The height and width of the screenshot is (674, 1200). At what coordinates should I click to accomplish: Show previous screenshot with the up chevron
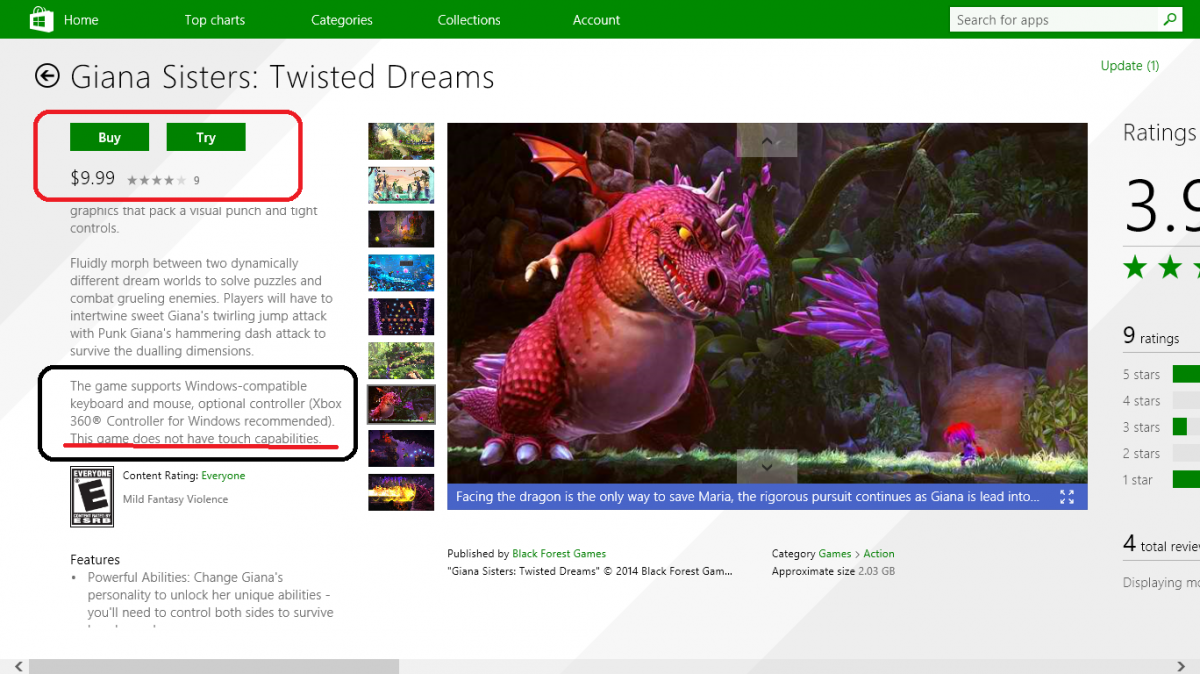point(767,140)
